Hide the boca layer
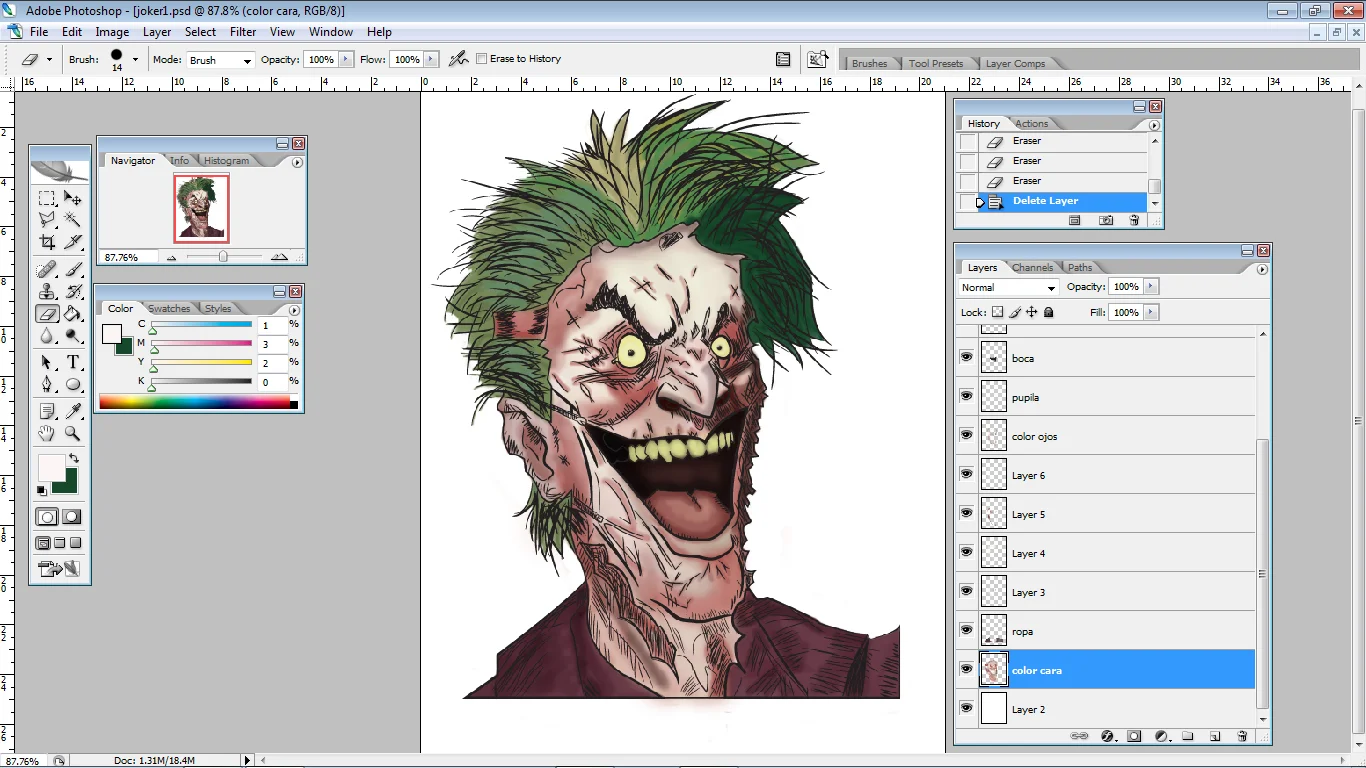The height and width of the screenshot is (768, 1366). point(966,357)
